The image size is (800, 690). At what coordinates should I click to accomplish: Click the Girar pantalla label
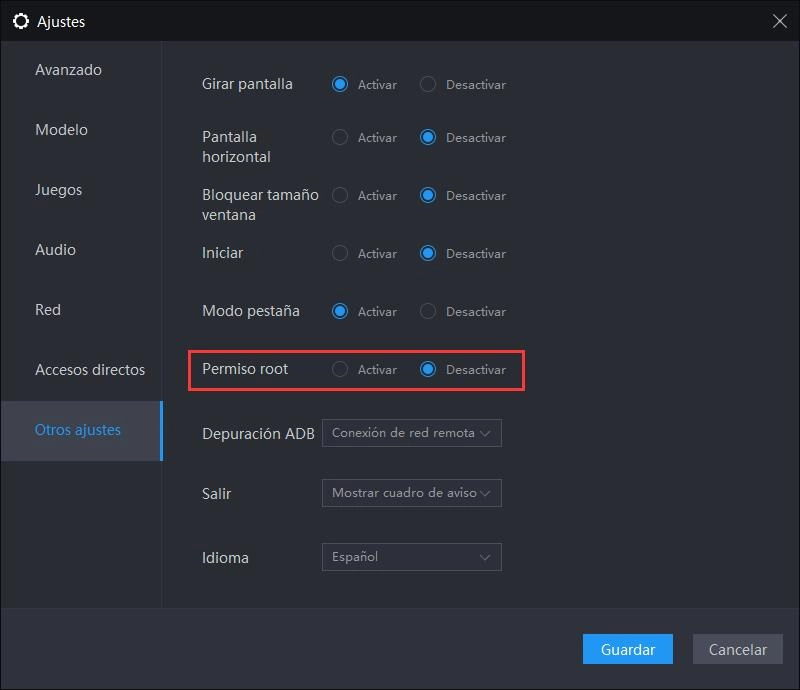[x=247, y=84]
